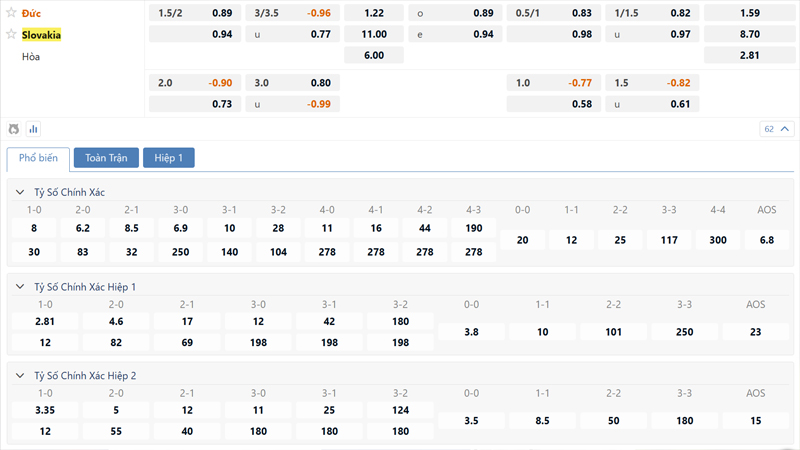Star the Slovakia team as favorite

pos(12,34)
